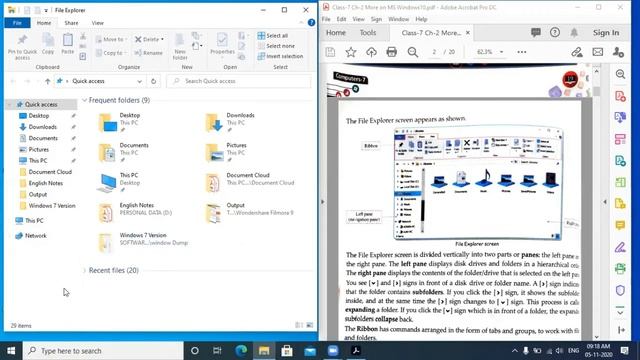This screenshot has width=640, height=360.
Task: Open the Downloads frequent folder
Action: [229, 122]
